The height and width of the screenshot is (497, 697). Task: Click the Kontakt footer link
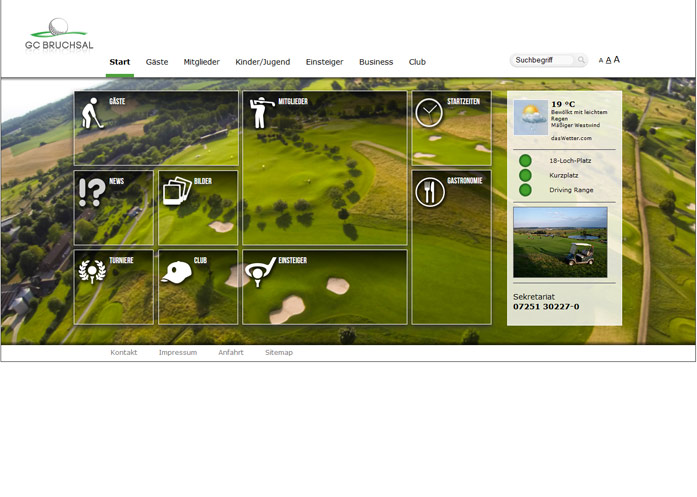pos(124,353)
